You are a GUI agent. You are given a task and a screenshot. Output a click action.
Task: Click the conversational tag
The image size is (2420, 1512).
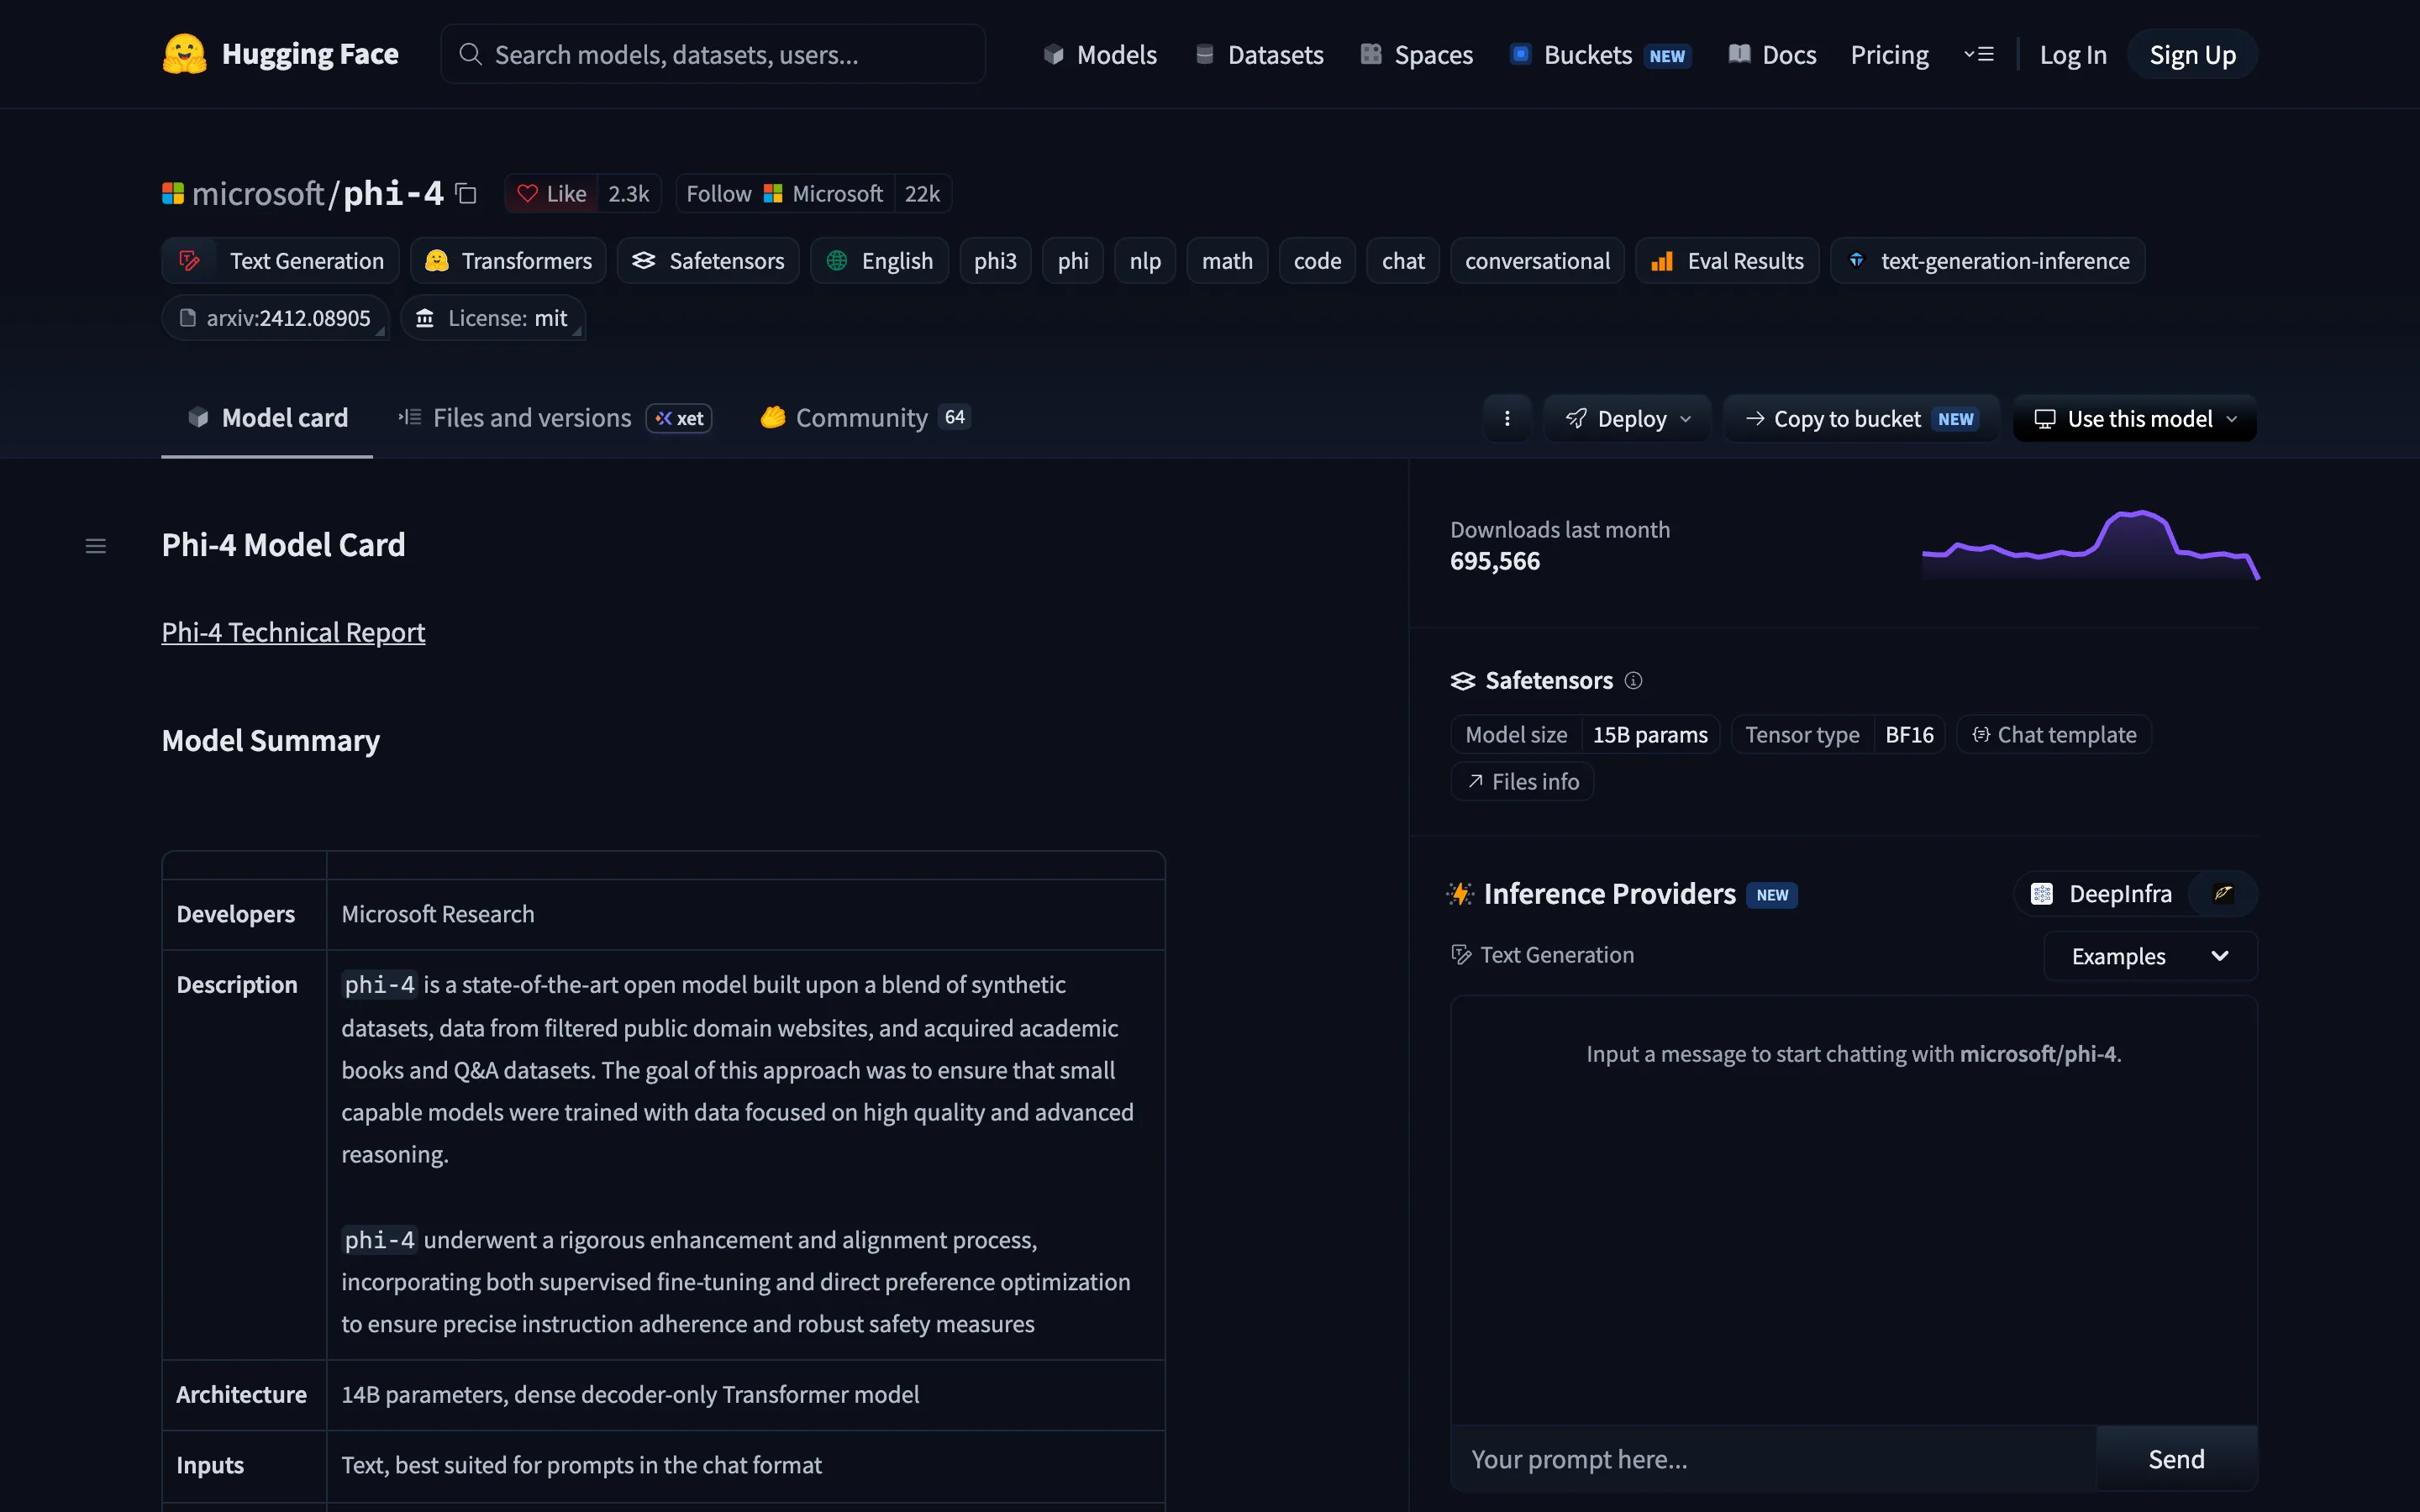(x=1537, y=261)
